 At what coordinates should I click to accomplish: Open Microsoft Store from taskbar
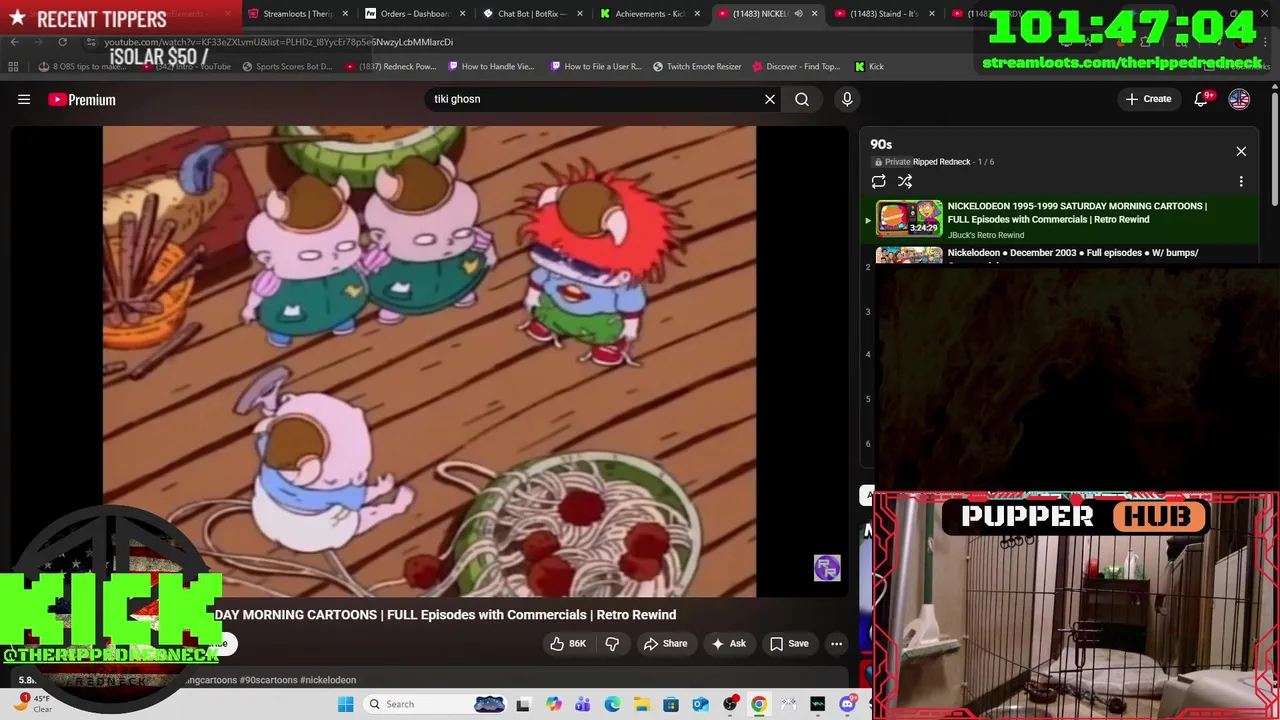point(671,704)
